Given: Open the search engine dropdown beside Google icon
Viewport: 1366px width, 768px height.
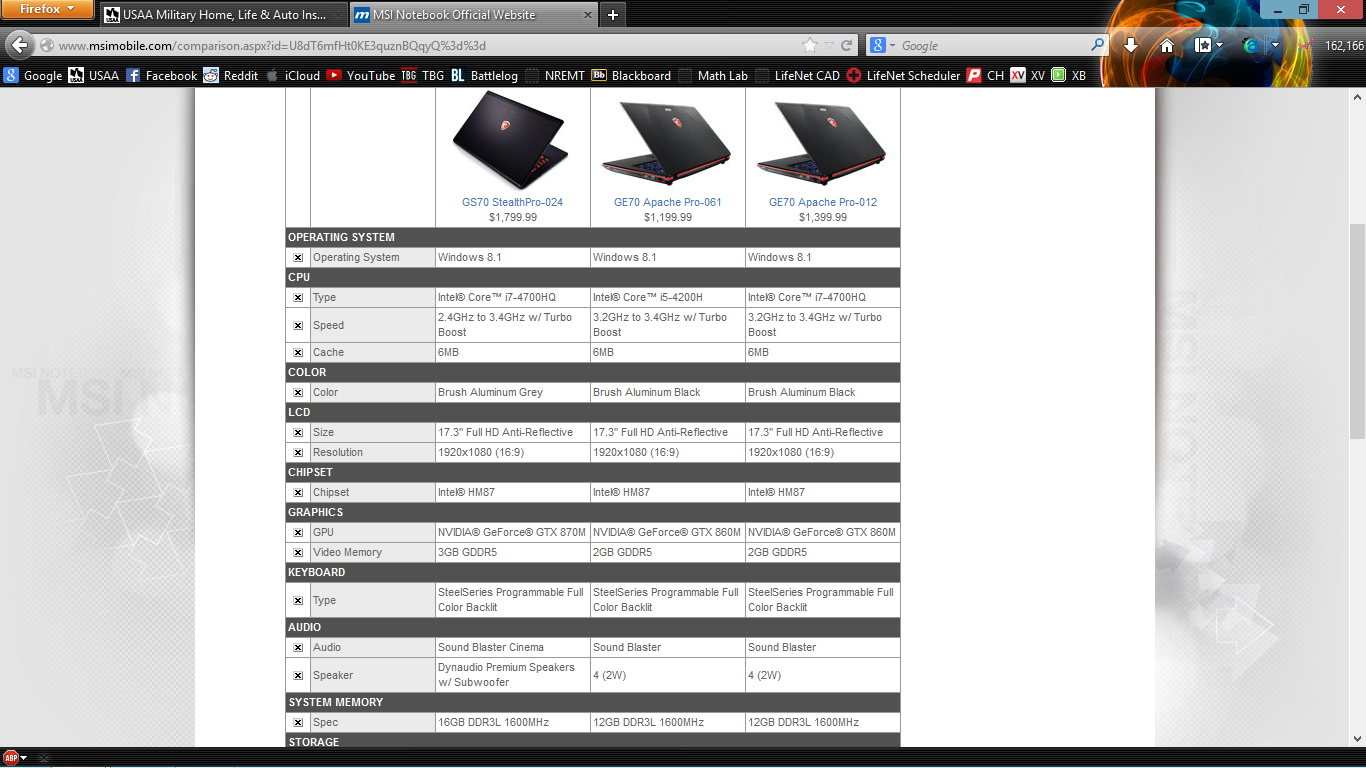Looking at the screenshot, I should 893,45.
